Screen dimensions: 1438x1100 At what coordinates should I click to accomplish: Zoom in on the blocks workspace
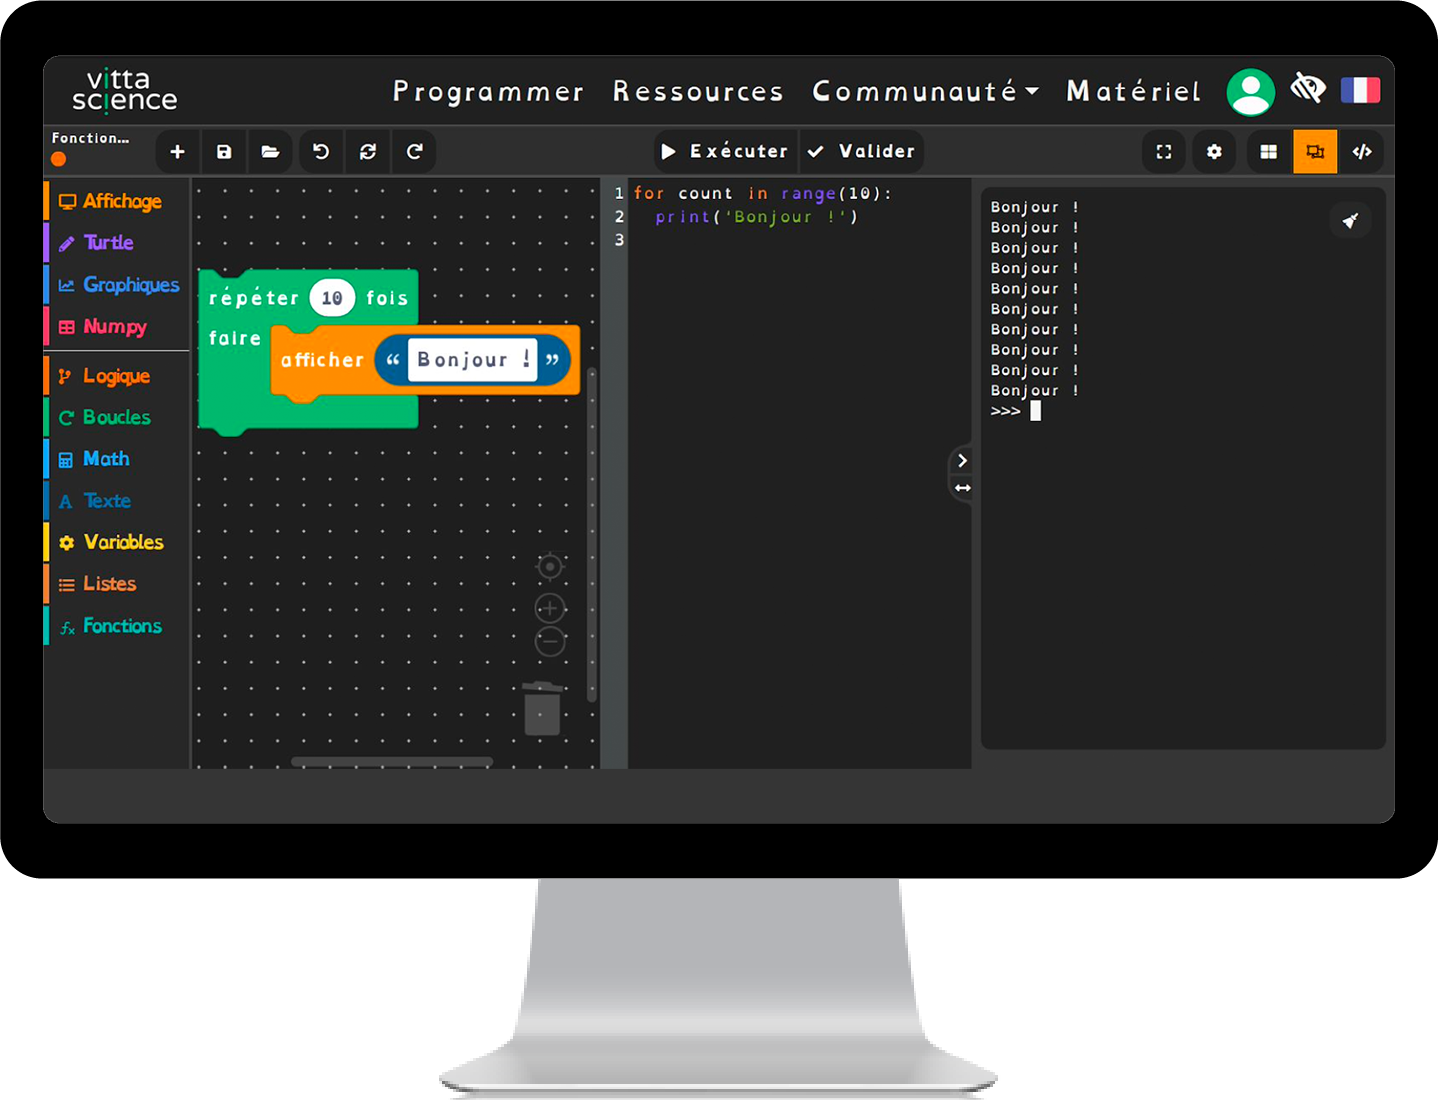pos(549,607)
